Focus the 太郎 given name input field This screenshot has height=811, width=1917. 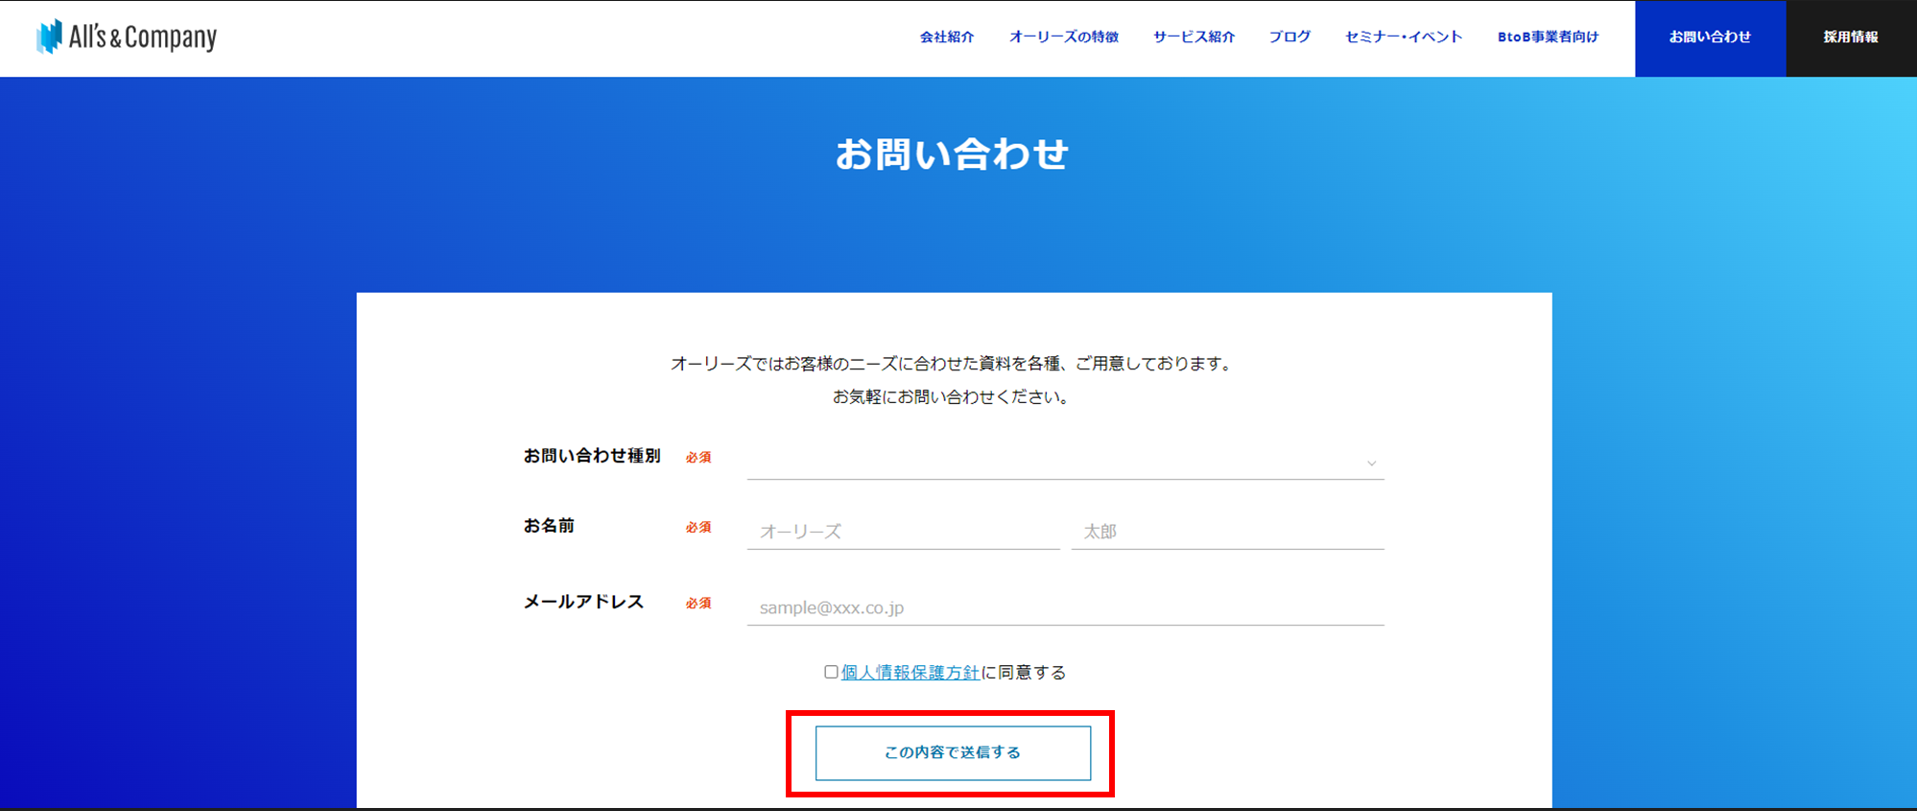1228,531
